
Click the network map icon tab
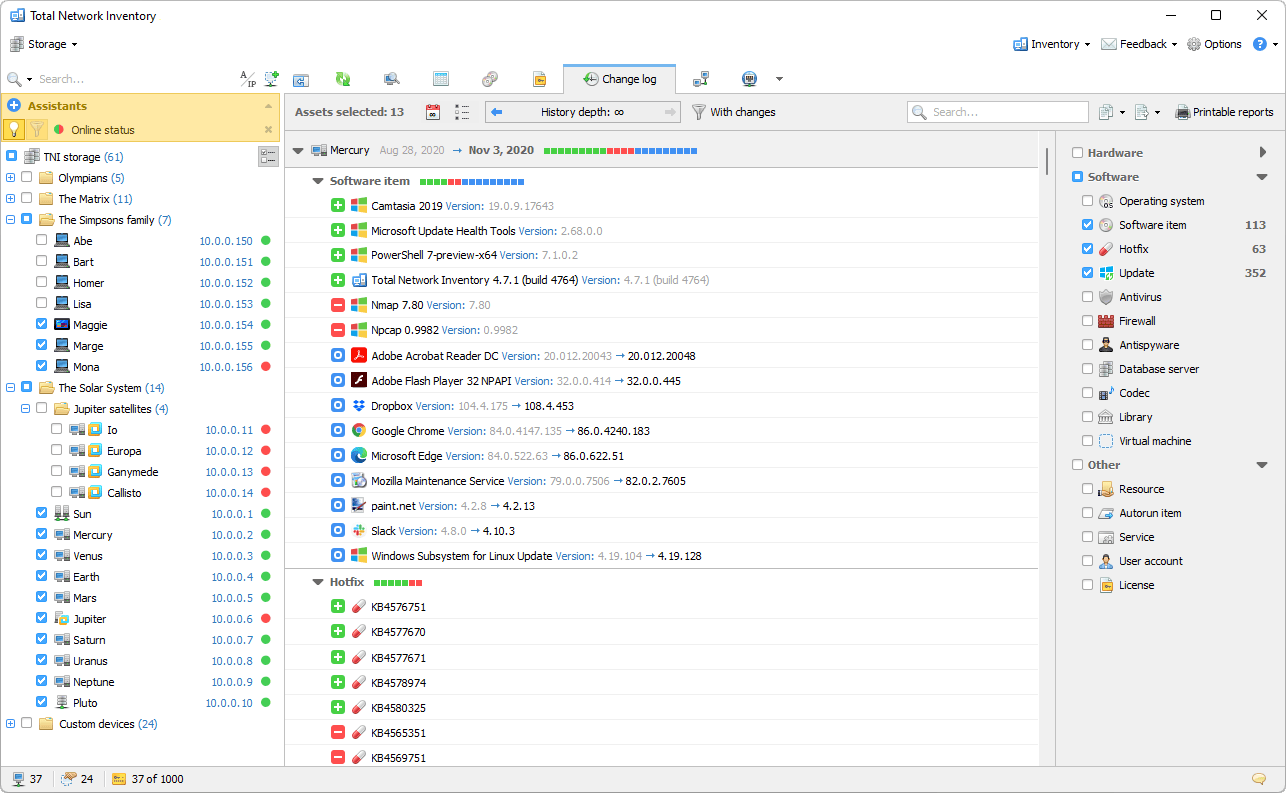pos(701,79)
